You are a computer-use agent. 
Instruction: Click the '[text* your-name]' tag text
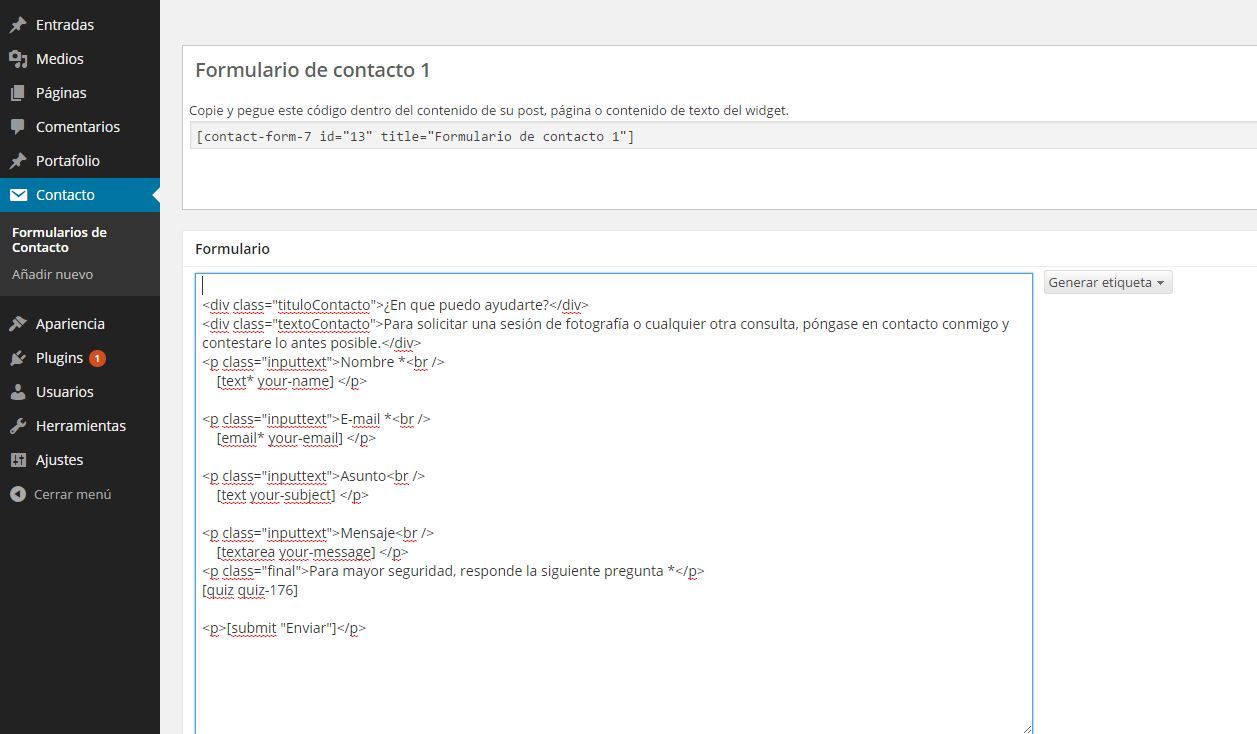coord(275,381)
